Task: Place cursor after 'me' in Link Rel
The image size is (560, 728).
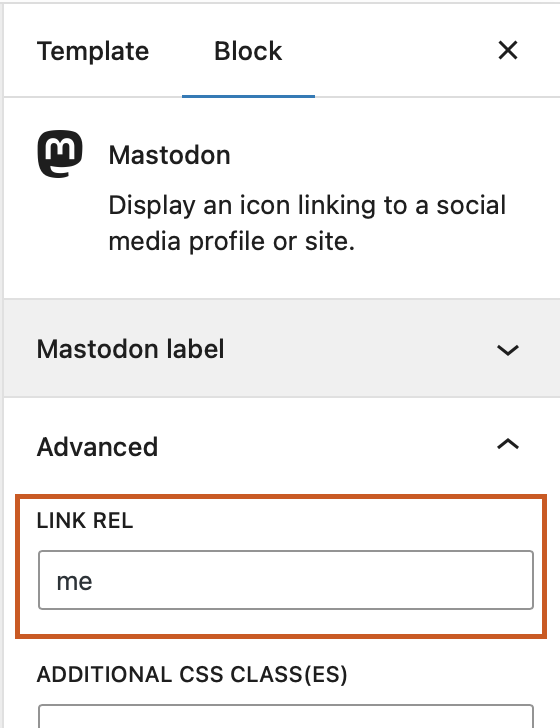Action: pyautogui.click(x=94, y=581)
